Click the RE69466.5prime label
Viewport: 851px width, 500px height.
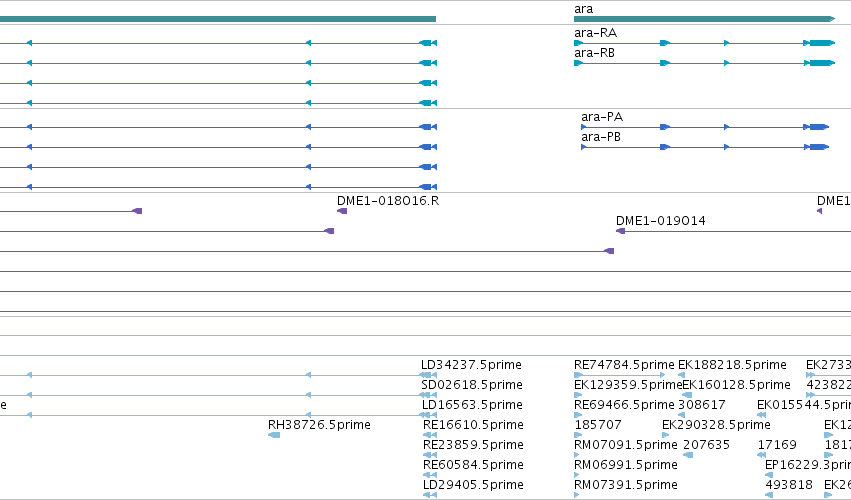click(624, 405)
